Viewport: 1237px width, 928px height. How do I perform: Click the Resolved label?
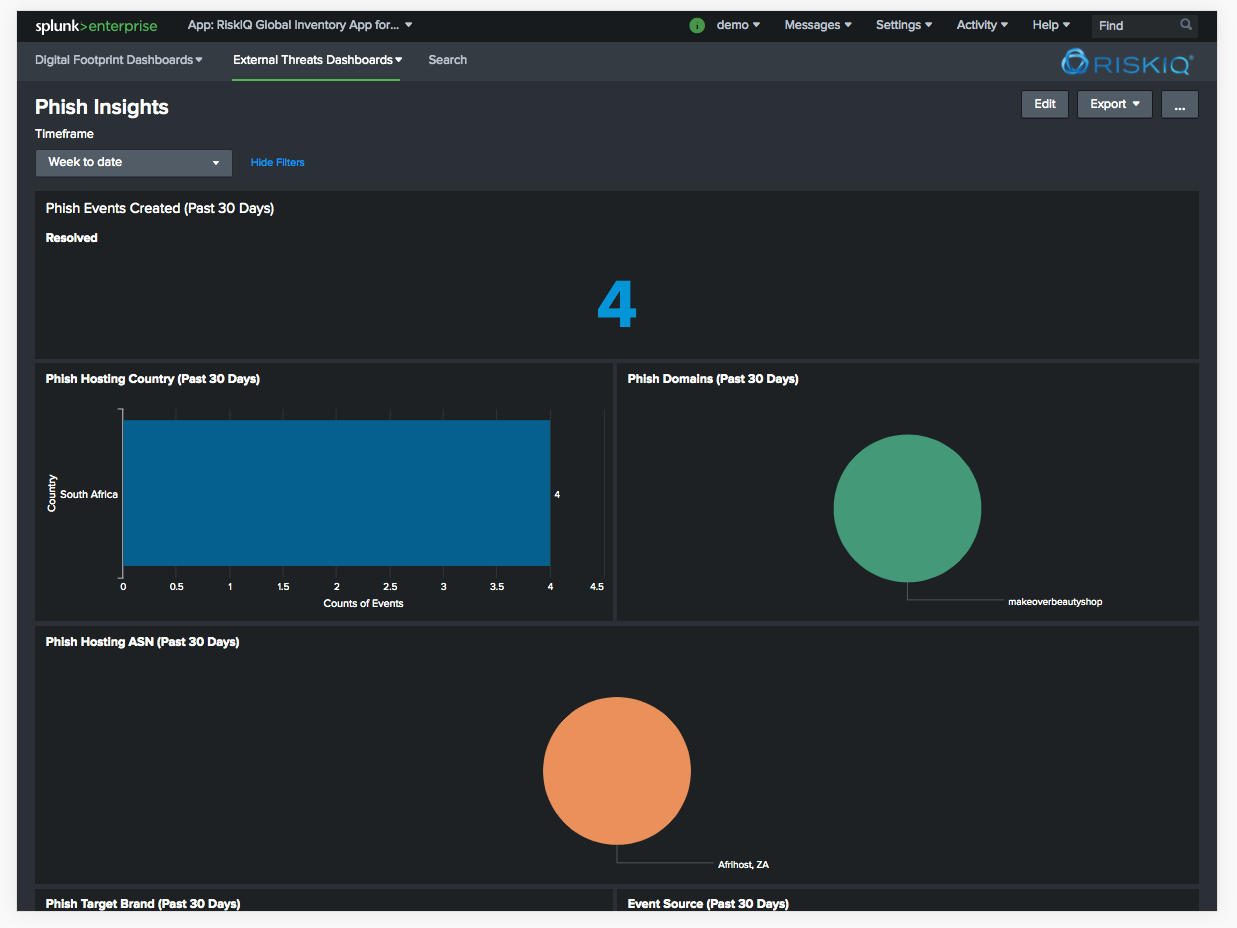click(x=72, y=238)
